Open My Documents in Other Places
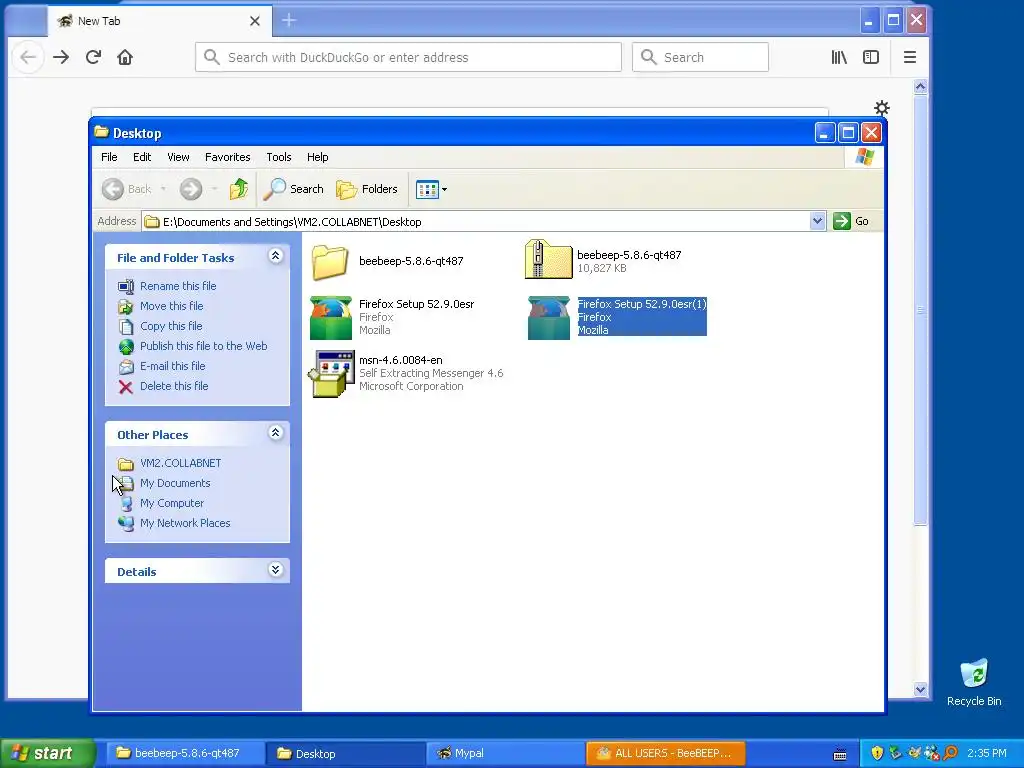The height and width of the screenshot is (768, 1024). pyautogui.click(x=175, y=483)
